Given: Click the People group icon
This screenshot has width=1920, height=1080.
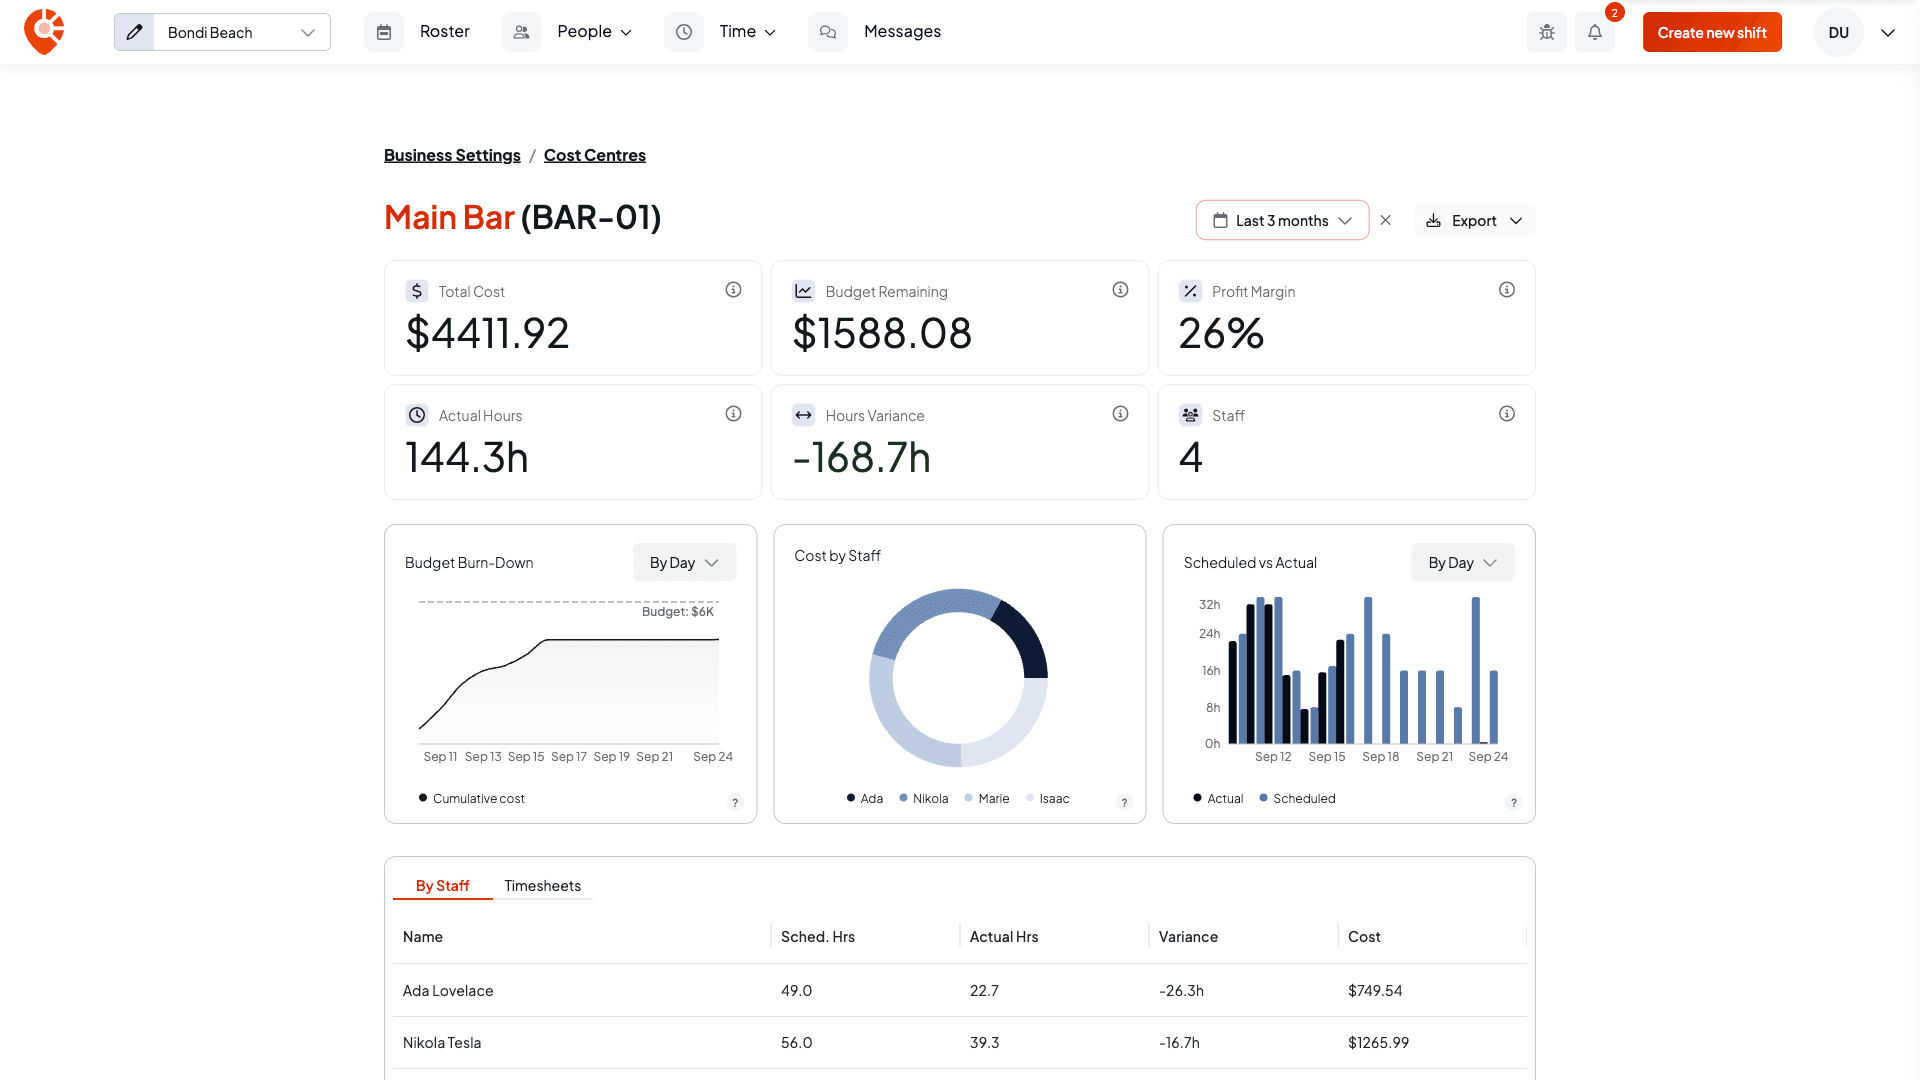Looking at the screenshot, I should click(521, 32).
